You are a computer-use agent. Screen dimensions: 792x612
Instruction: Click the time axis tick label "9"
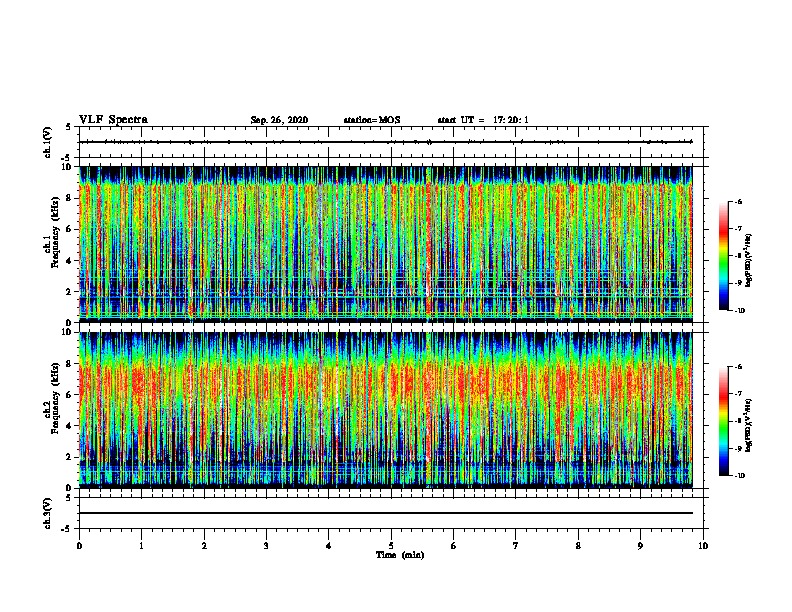tap(640, 546)
